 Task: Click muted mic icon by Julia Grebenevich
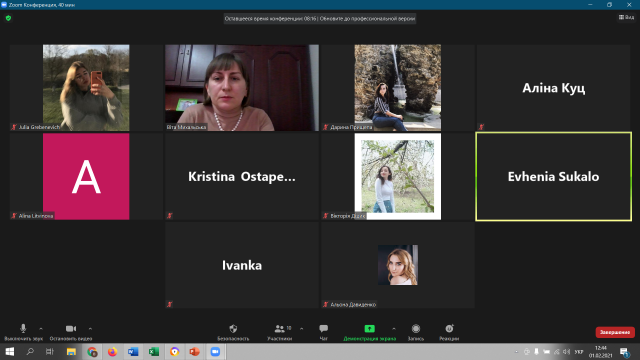pos(14,127)
